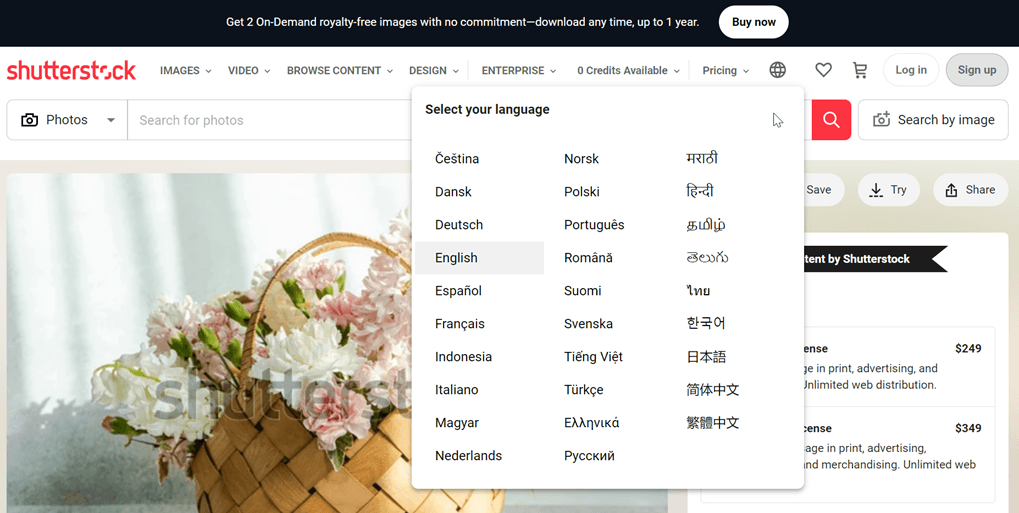The width and height of the screenshot is (1019, 513).
Task: Pick हिन्दी from language list
Action: point(700,191)
